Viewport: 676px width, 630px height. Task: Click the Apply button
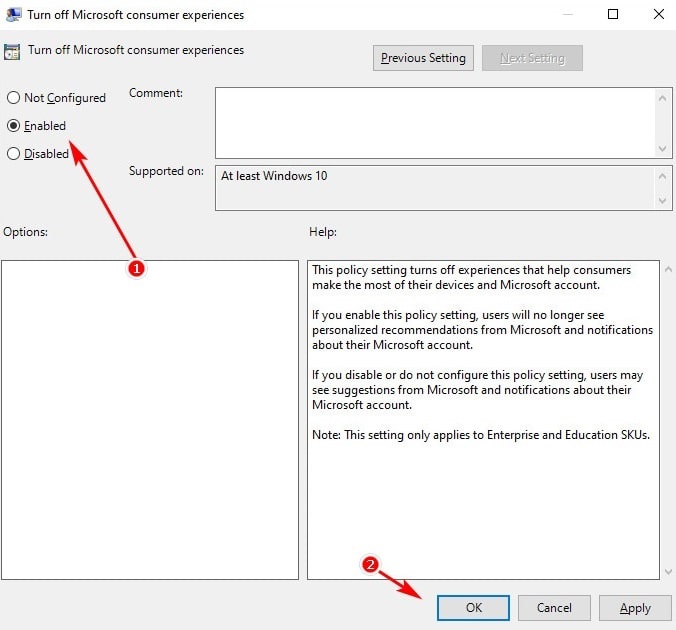[635, 608]
